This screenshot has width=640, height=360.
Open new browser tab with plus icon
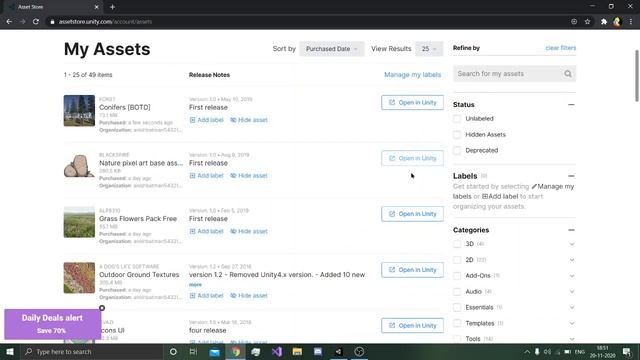coord(112,7)
